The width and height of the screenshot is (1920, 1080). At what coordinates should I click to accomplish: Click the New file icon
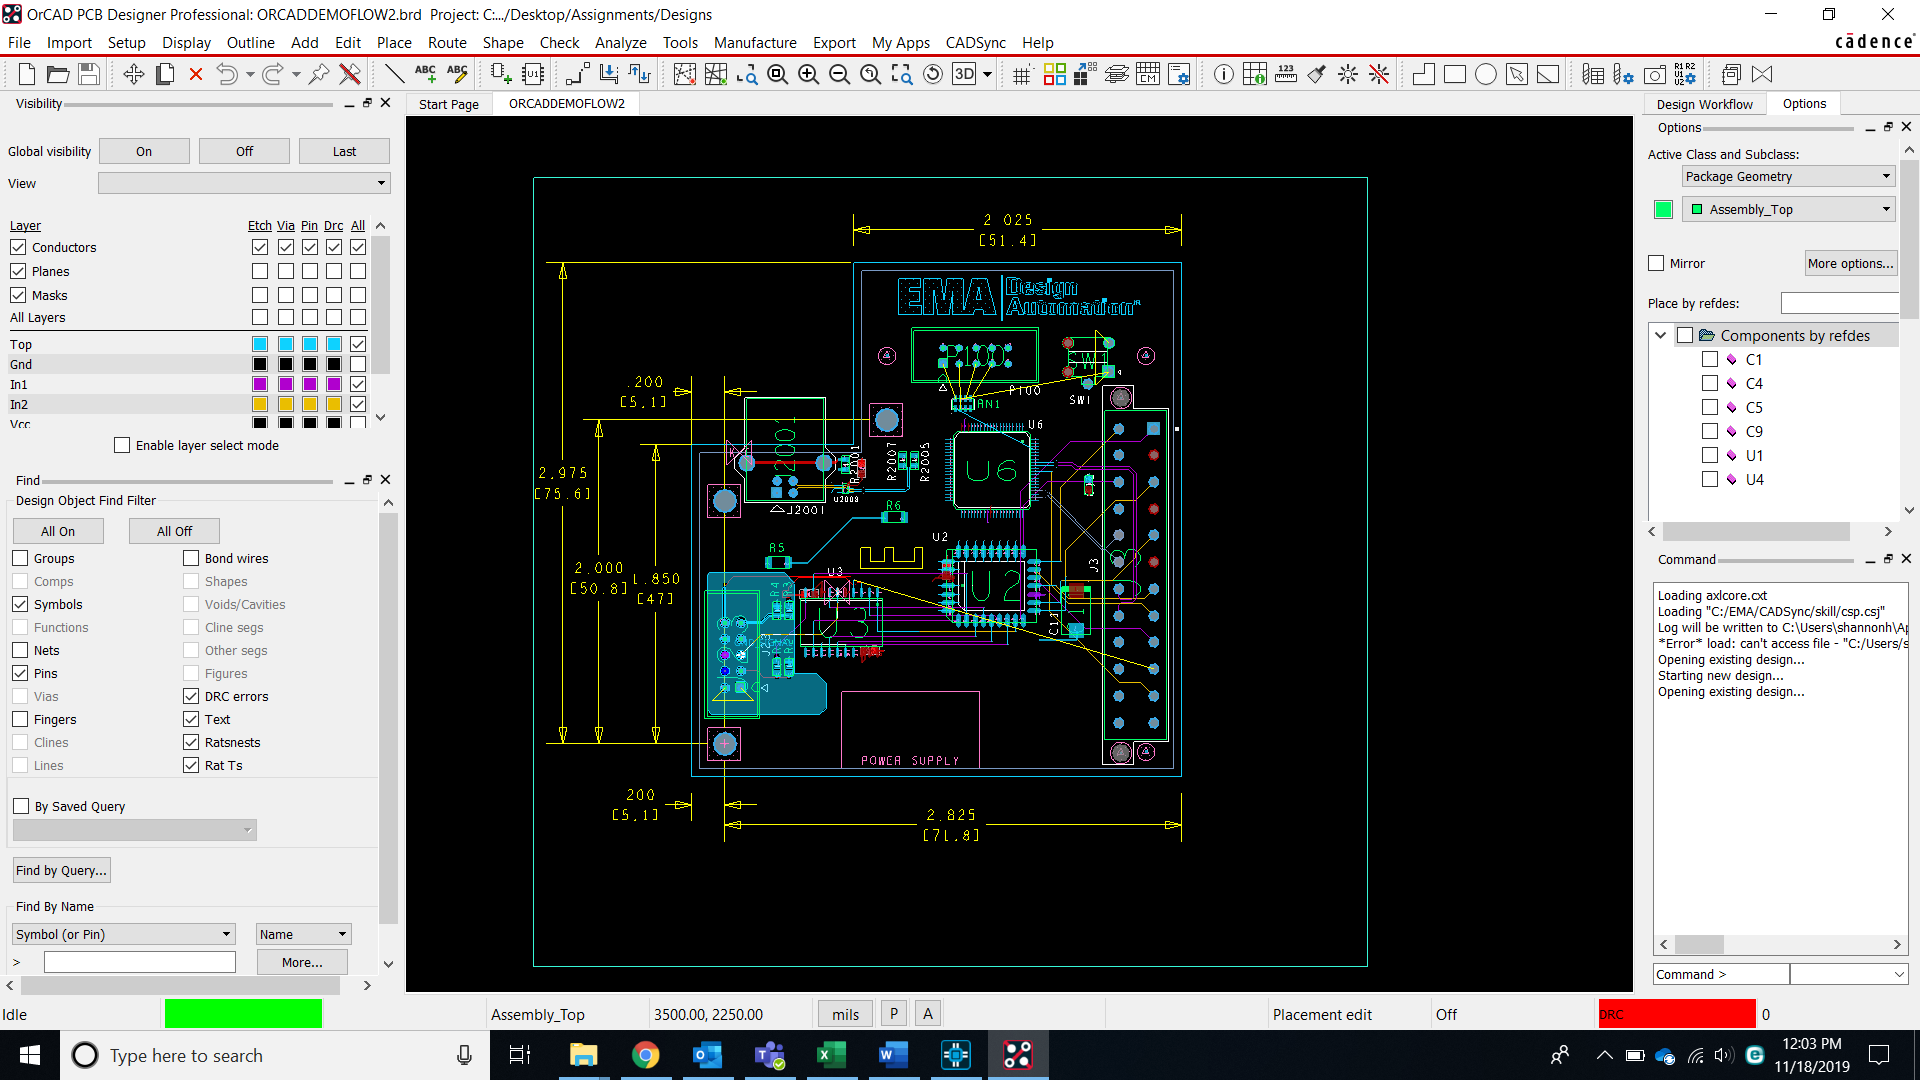pyautogui.click(x=27, y=74)
